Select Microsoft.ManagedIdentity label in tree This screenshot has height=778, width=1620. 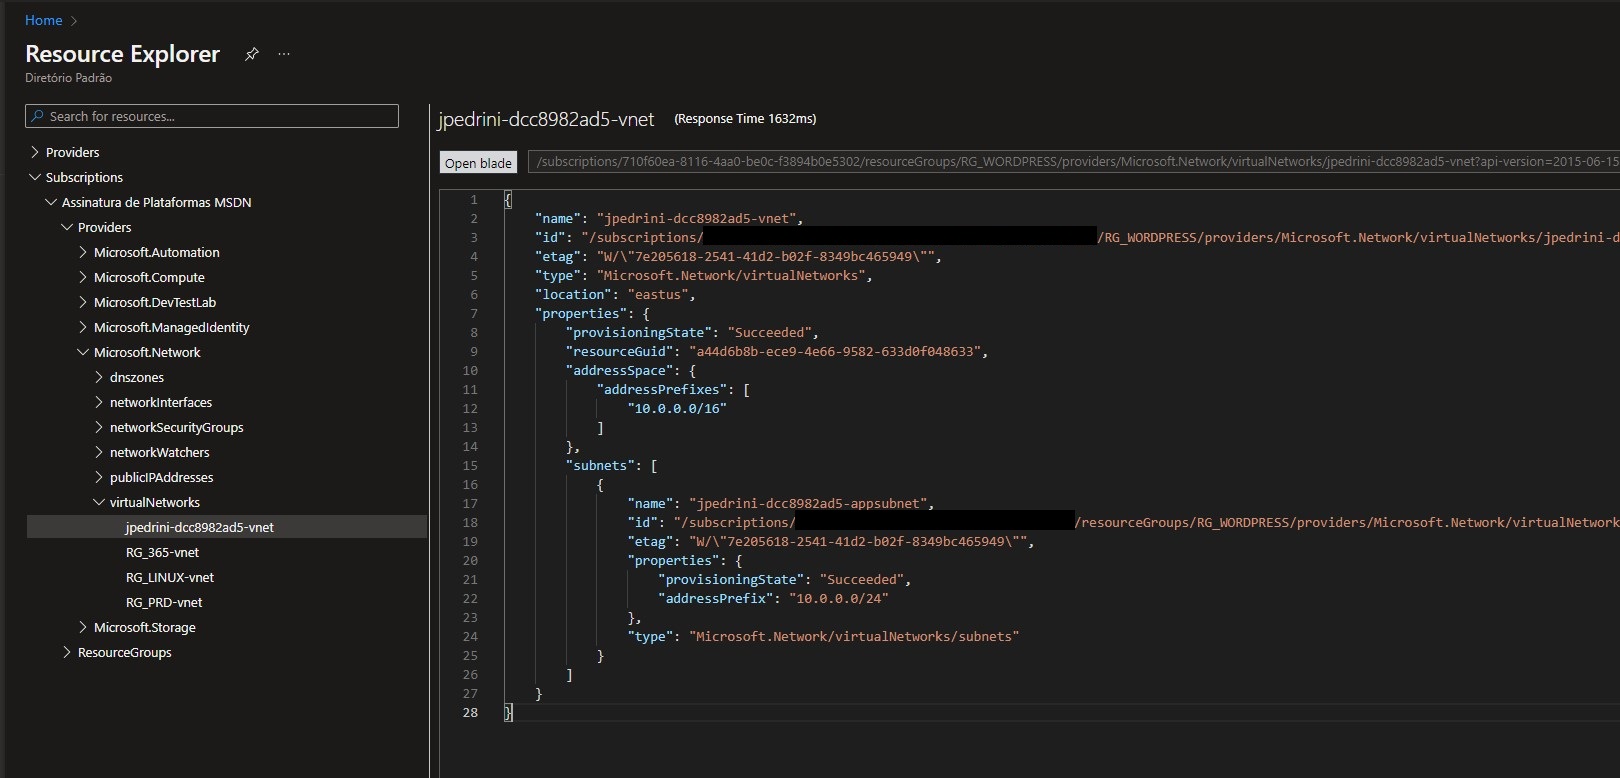point(172,327)
